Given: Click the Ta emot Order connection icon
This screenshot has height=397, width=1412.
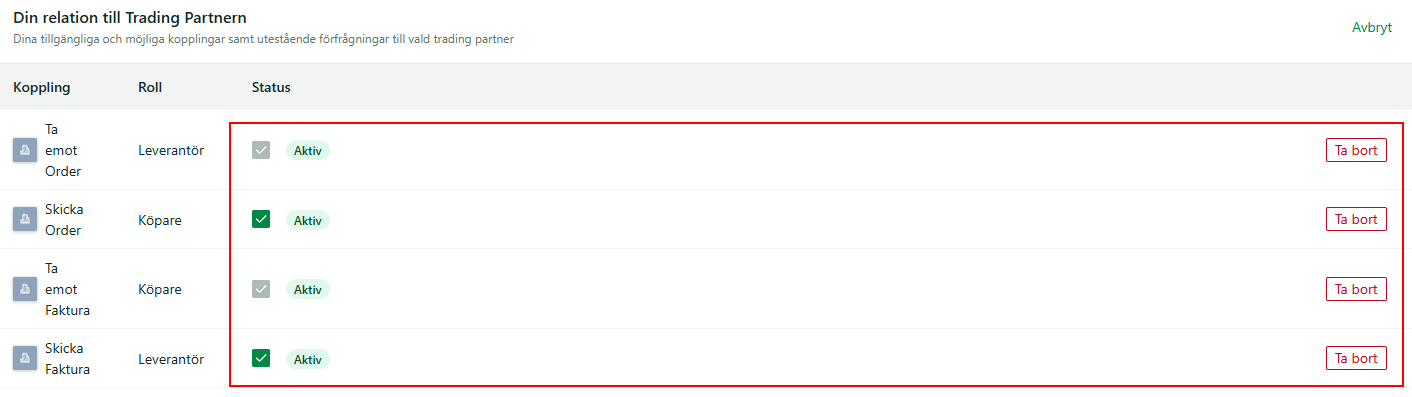Looking at the screenshot, I should (x=25, y=150).
